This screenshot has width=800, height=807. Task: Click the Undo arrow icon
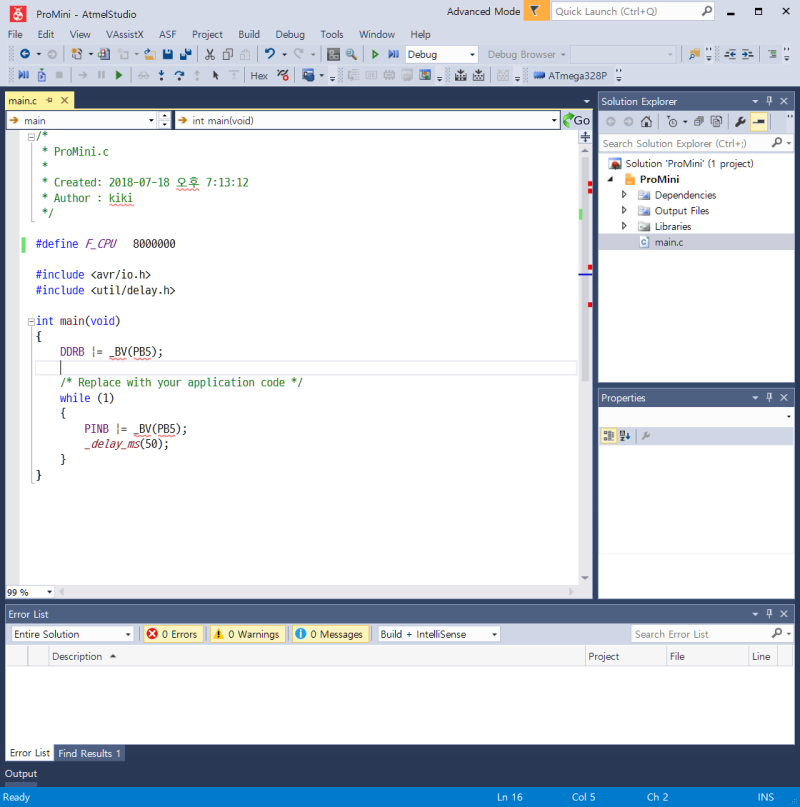click(x=269, y=54)
